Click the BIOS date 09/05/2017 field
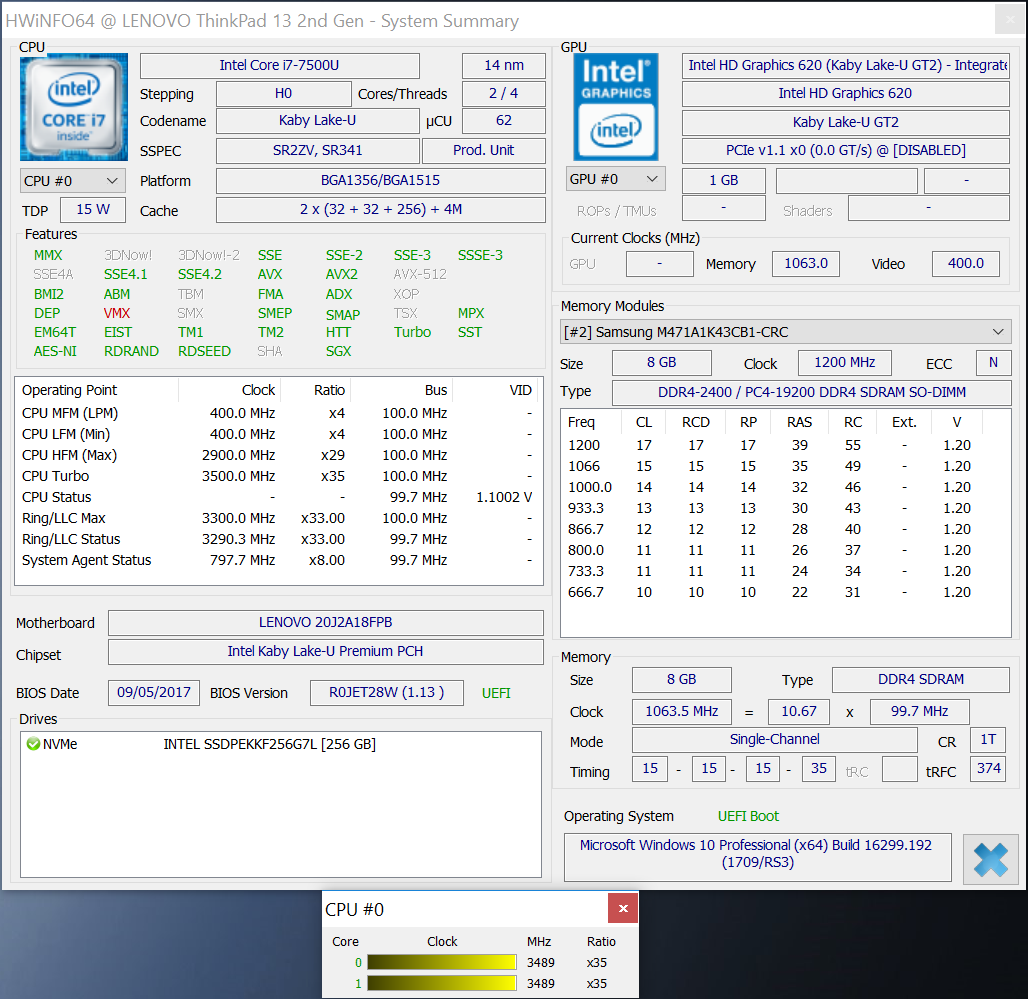Viewport: 1028px width, 999px height. [x=153, y=693]
